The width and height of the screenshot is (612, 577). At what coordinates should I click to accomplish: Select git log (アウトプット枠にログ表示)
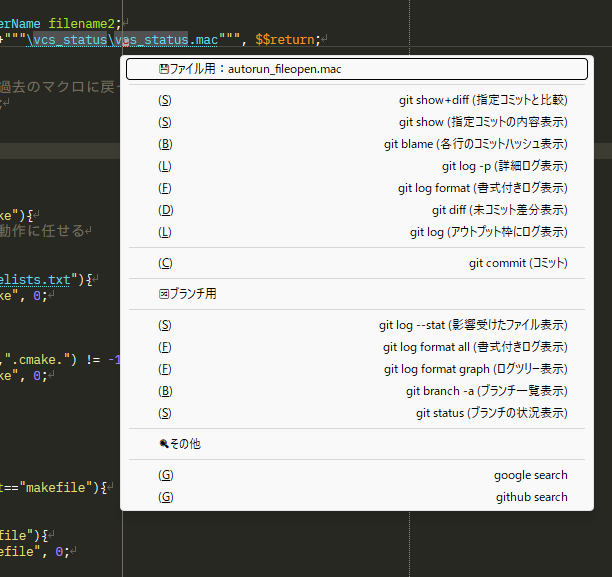357,232
